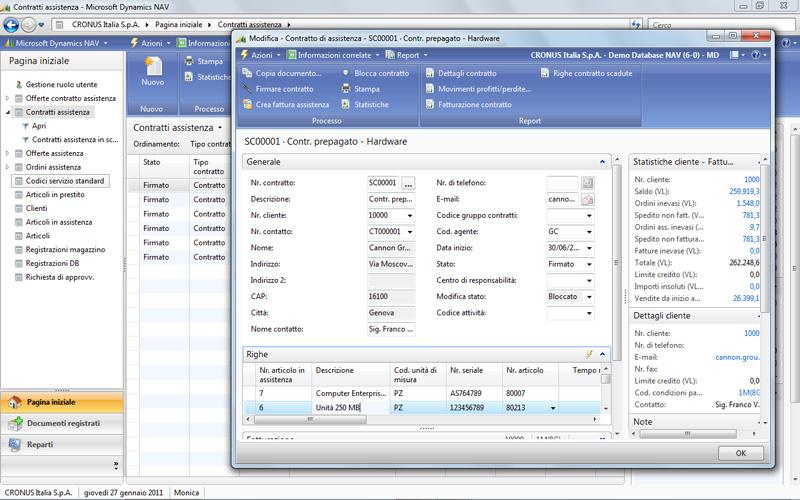Image resolution: width=800 pixels, height=500 pixels.
Task: Click the Righe contratto scadute icon
Action: [x=545, y=73]
